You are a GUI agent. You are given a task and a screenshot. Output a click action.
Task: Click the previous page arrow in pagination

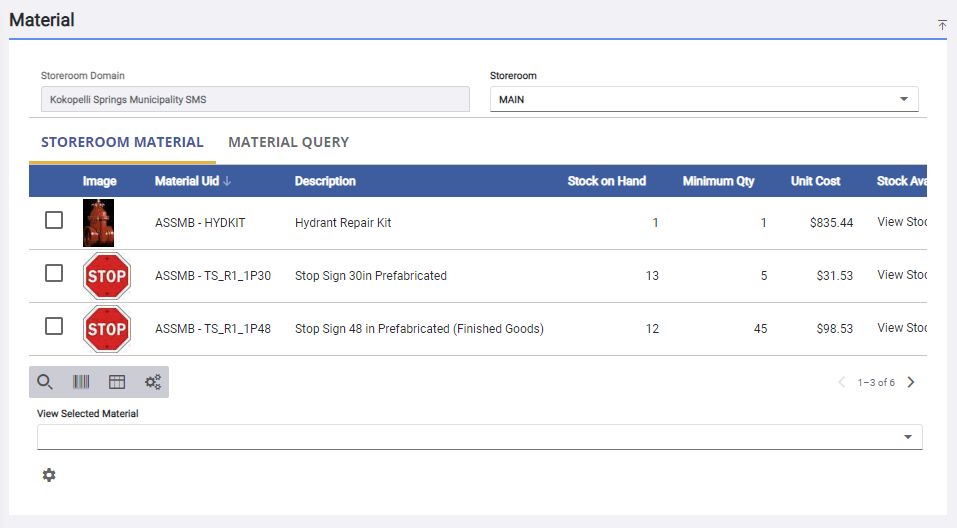pyautogui.click(x=841, y=382)
